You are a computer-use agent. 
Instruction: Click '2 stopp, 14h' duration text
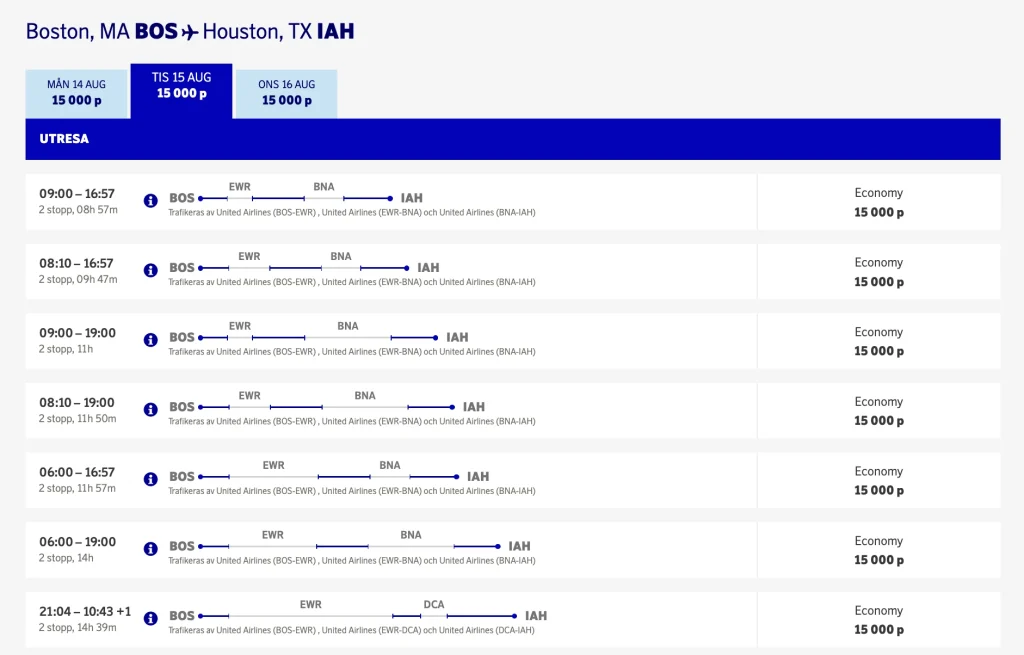click(66, 558)
